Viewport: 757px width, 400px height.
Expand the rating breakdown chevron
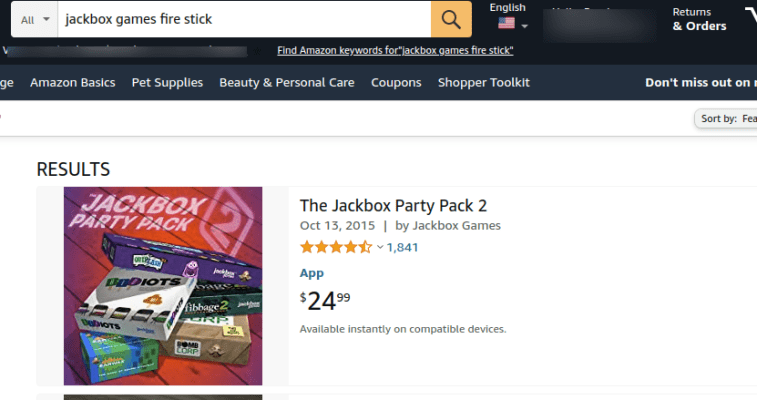[x=380, y=247]
